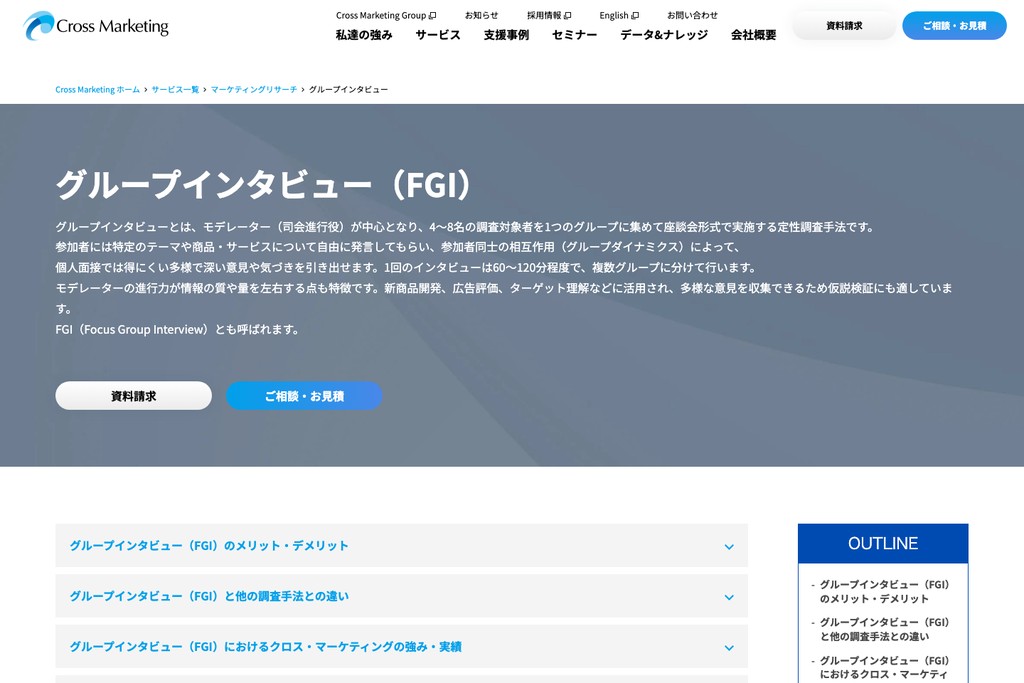Click chevron on メリット・デメリット row
Viewport: 1024px width, 683px height.
tap(729, 547)
